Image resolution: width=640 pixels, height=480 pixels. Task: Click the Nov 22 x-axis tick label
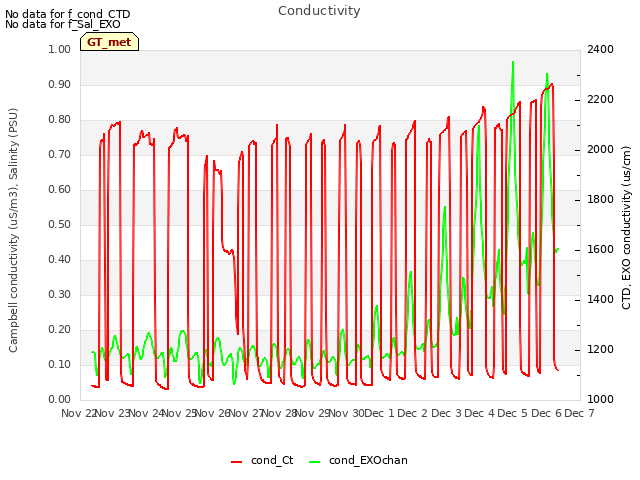(78, 413)
